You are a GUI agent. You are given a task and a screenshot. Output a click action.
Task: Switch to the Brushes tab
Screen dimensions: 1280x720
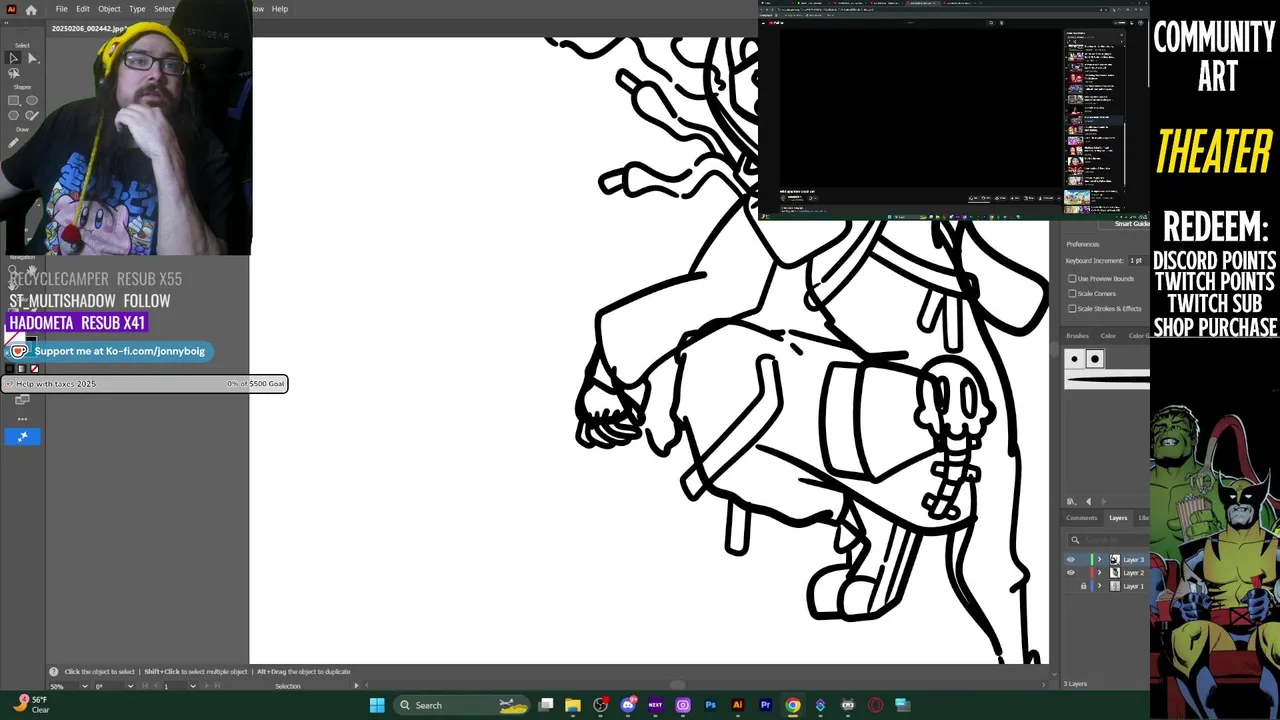point(1077,336)
